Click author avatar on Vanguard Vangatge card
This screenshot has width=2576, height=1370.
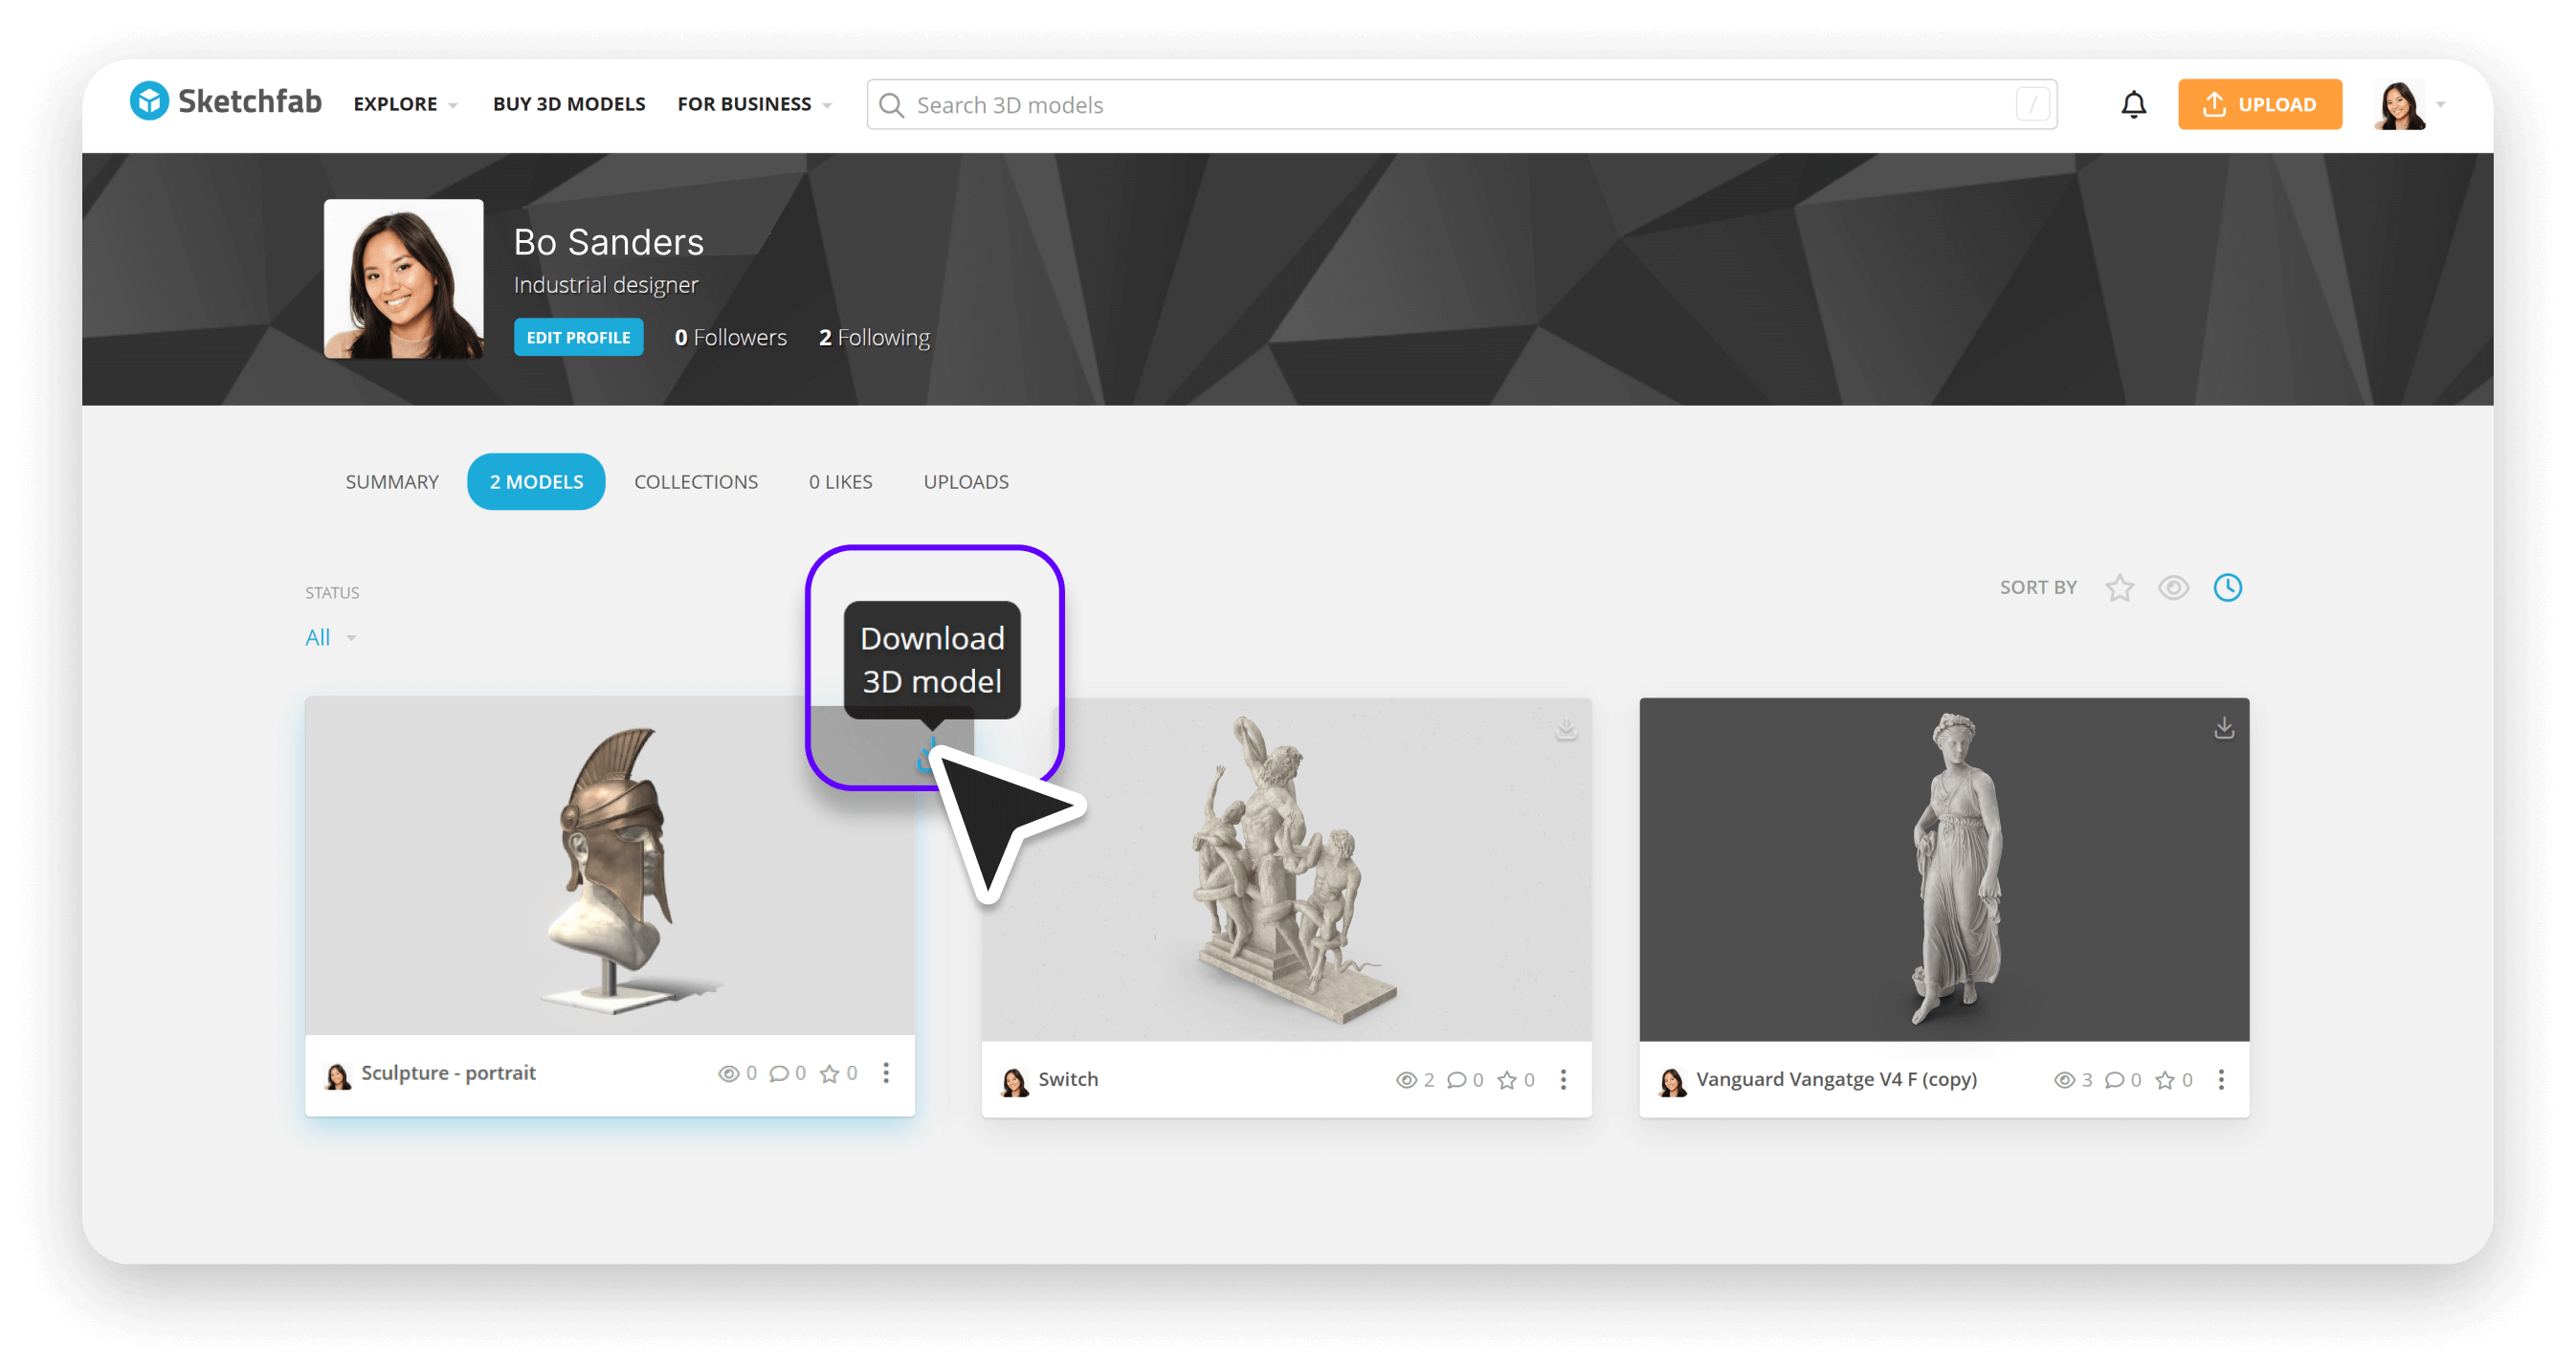pyautogui.click(x=1673, y=1081)
